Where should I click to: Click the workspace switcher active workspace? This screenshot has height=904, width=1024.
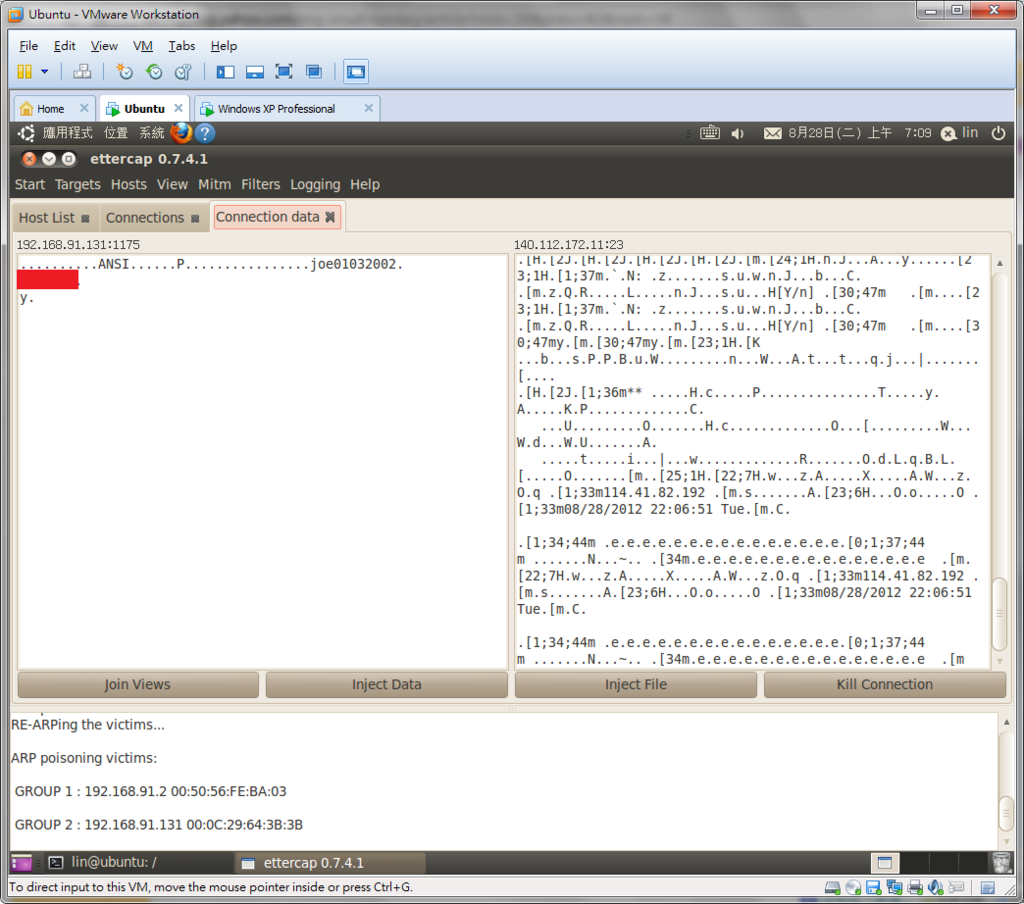point(885,862)
